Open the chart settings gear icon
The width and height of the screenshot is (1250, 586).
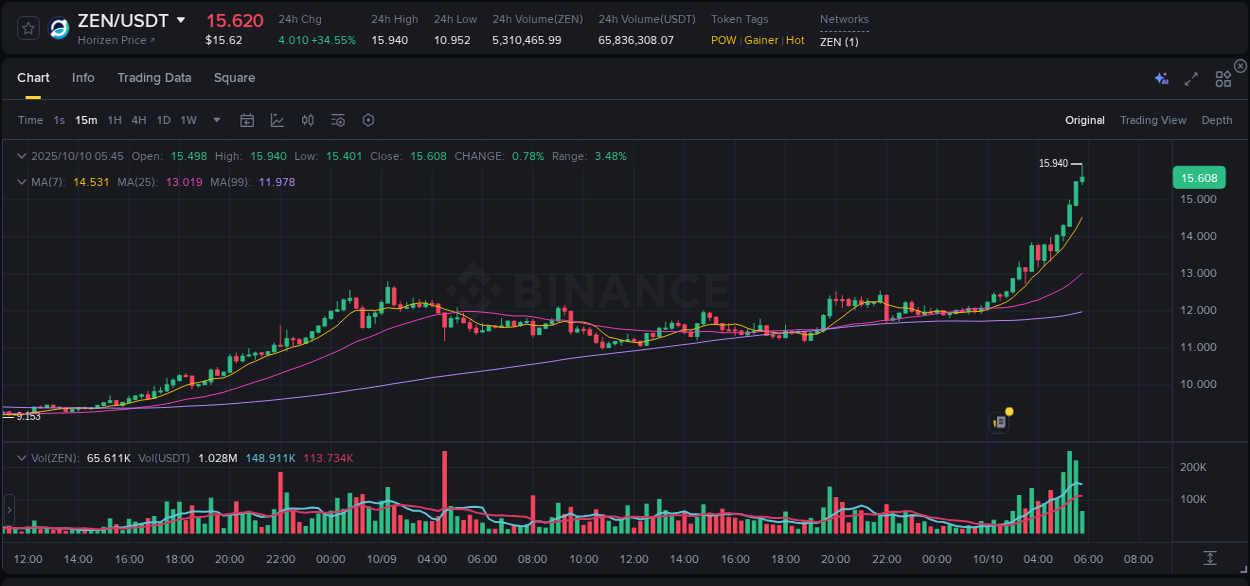point(368,120)
